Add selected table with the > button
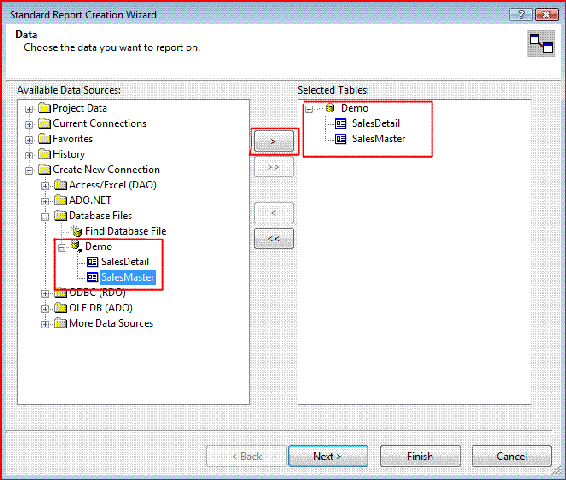 pyautogui.click(x=274, y=141)
